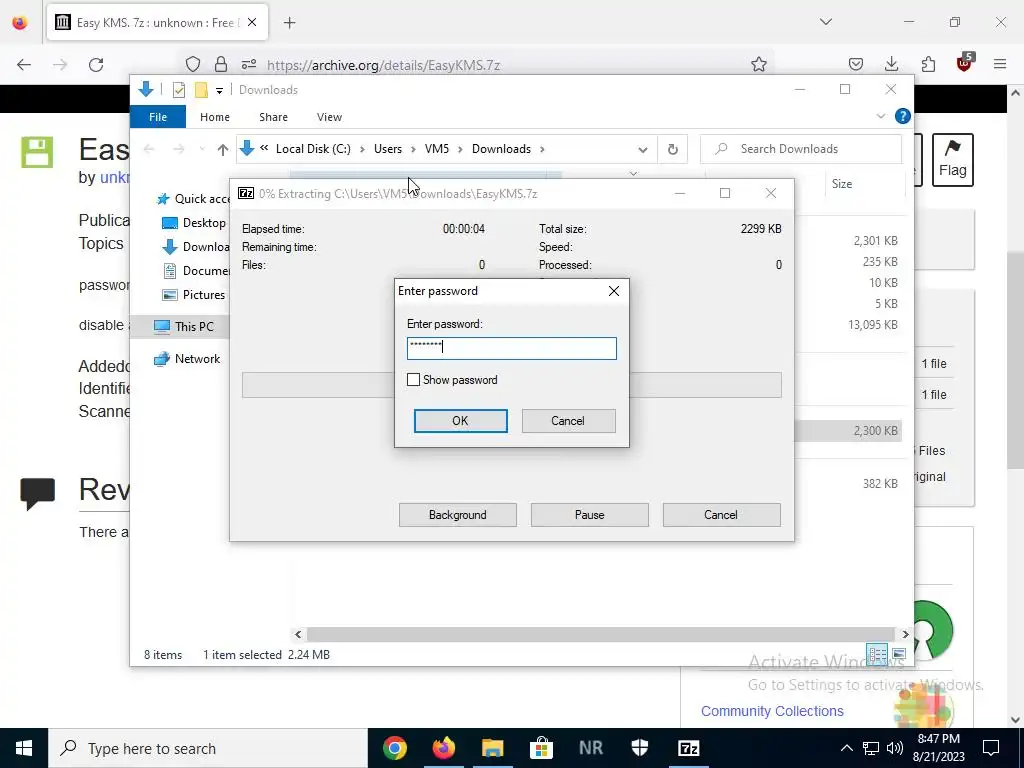The width and height of the screenshot is (1024, 768).
Task: Click the uBlock Origin extension icon
Action: (965, 63)
